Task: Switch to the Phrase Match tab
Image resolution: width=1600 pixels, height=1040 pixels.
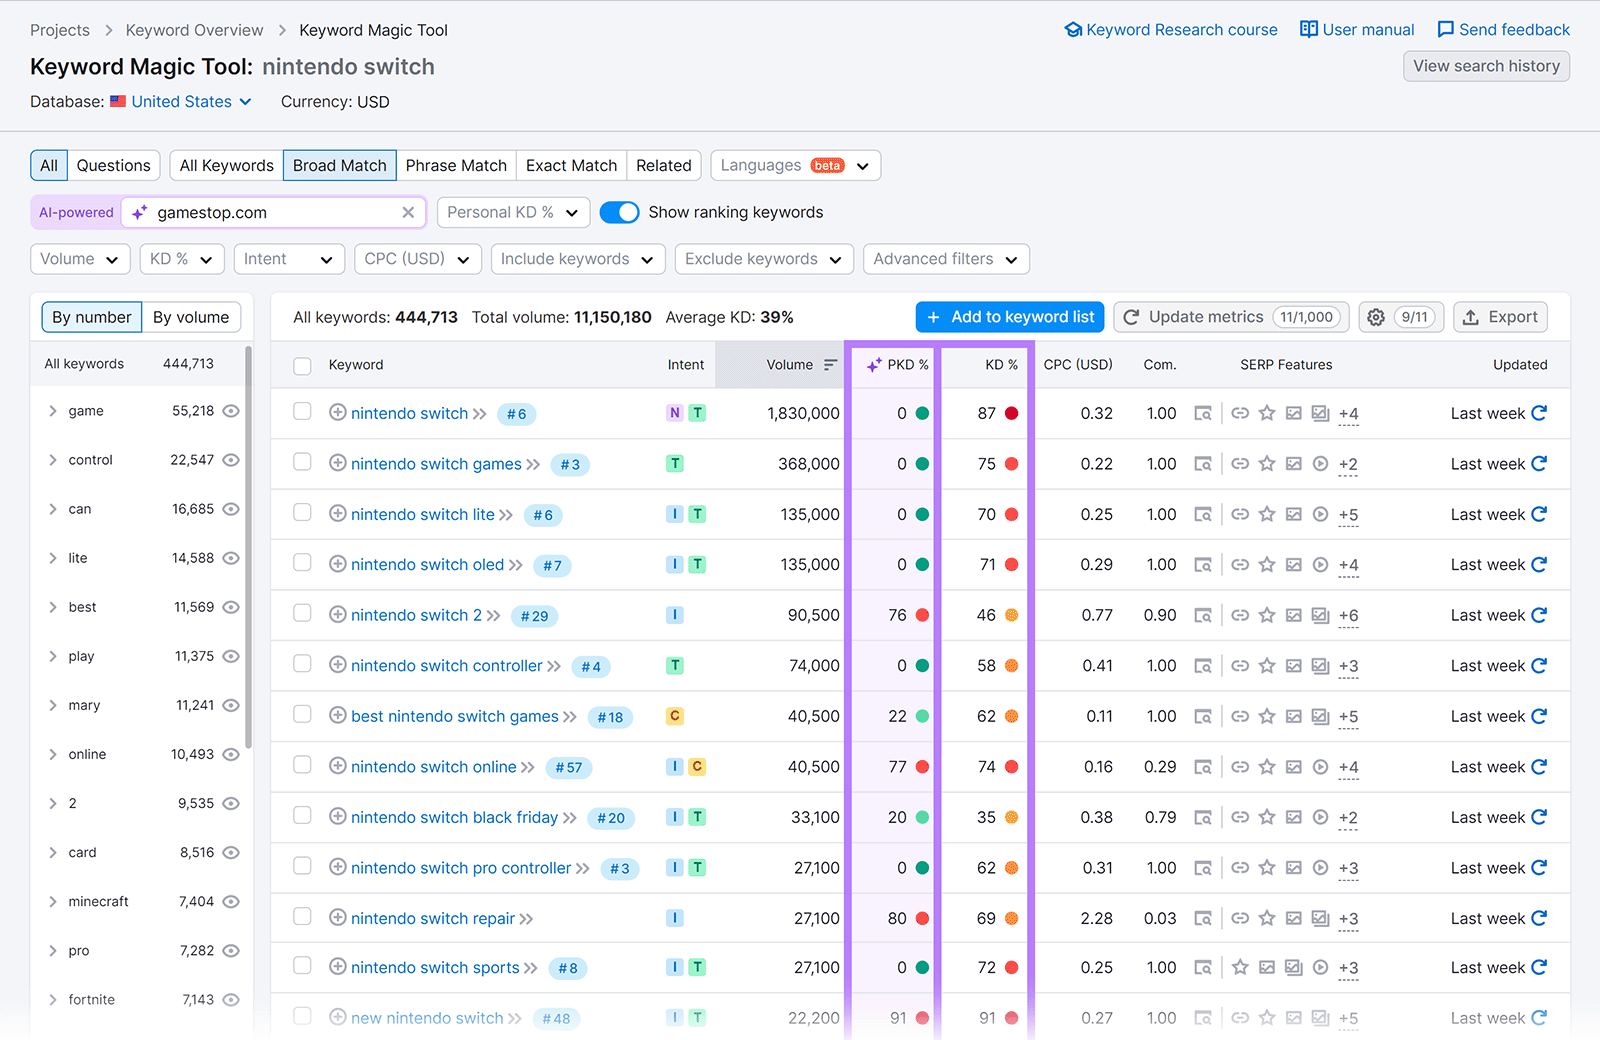Action: 456,165
